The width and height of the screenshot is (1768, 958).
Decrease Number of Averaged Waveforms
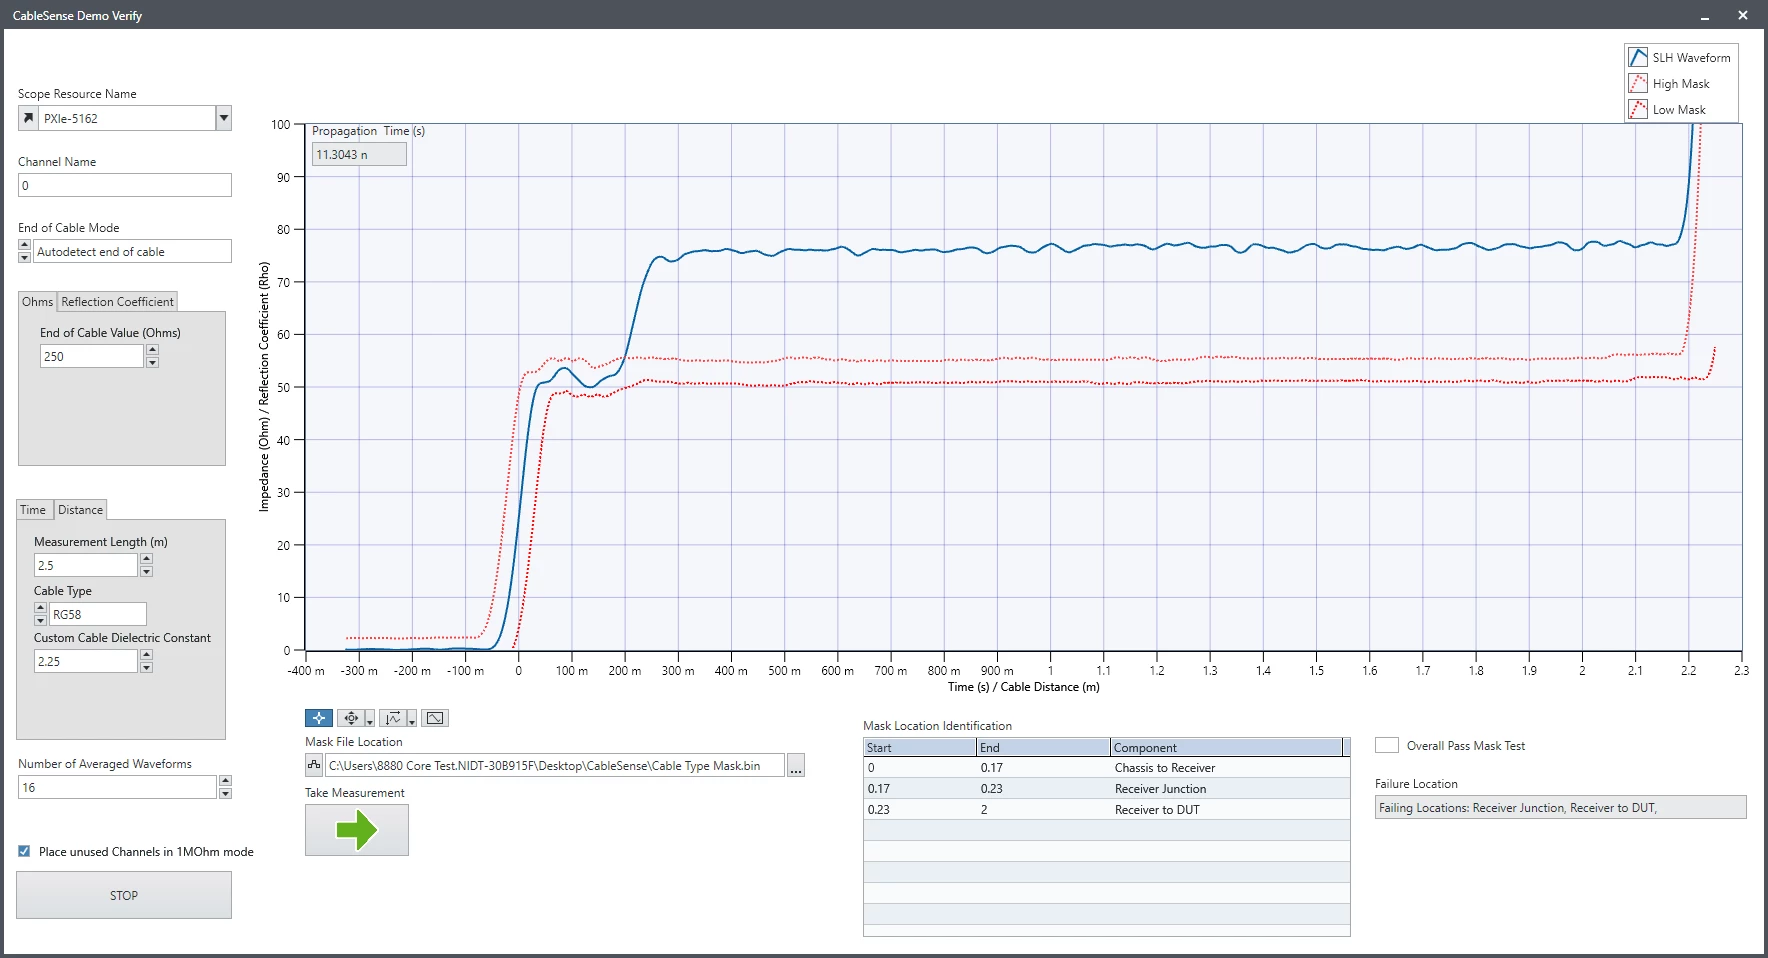tap(225, 793)
